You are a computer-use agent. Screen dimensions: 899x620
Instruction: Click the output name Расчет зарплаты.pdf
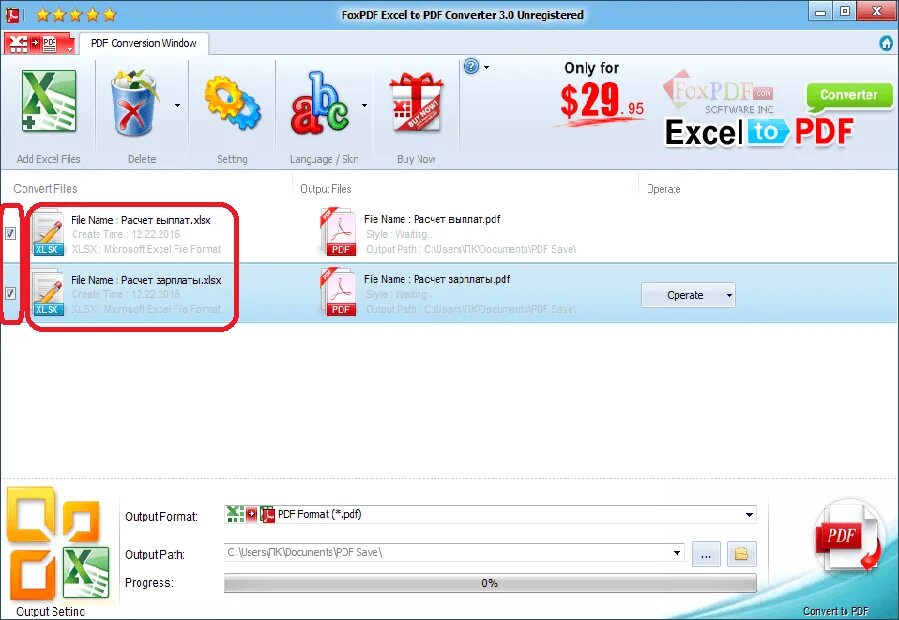(x=462, y=279)
